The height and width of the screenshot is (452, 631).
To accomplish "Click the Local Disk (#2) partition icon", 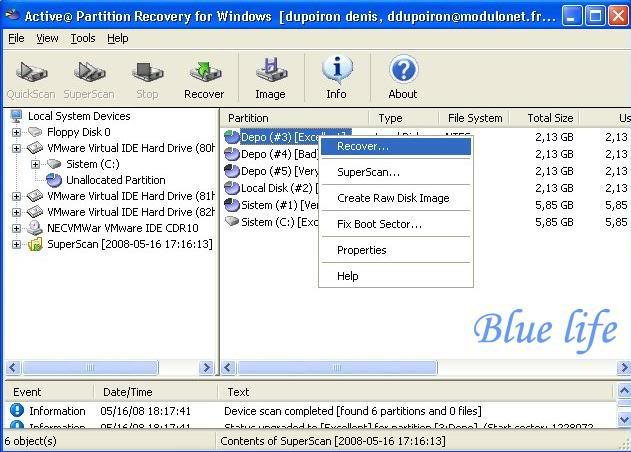I will (x=232, y=188).
